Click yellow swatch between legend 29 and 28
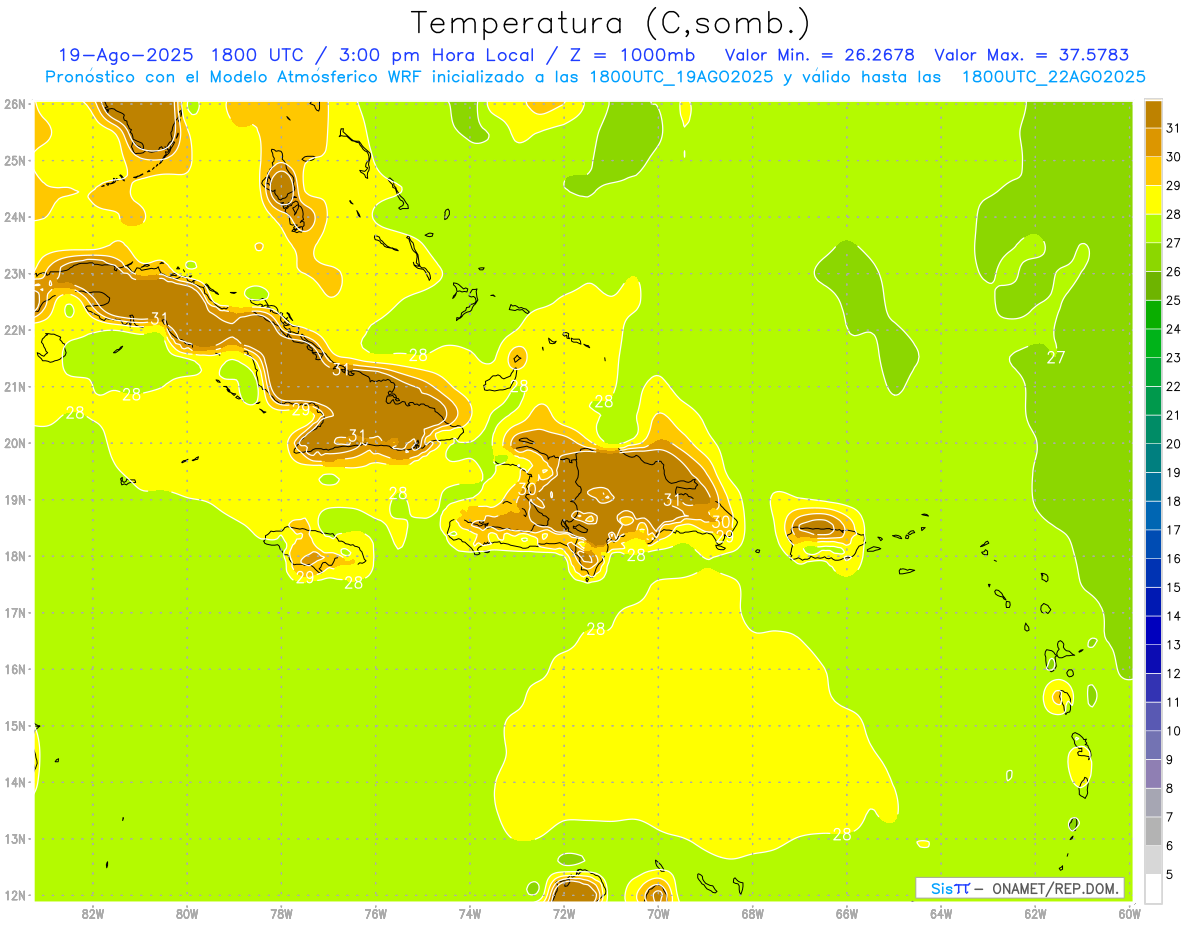The width and height of the screenshot is (1200, 927). 1153,200
